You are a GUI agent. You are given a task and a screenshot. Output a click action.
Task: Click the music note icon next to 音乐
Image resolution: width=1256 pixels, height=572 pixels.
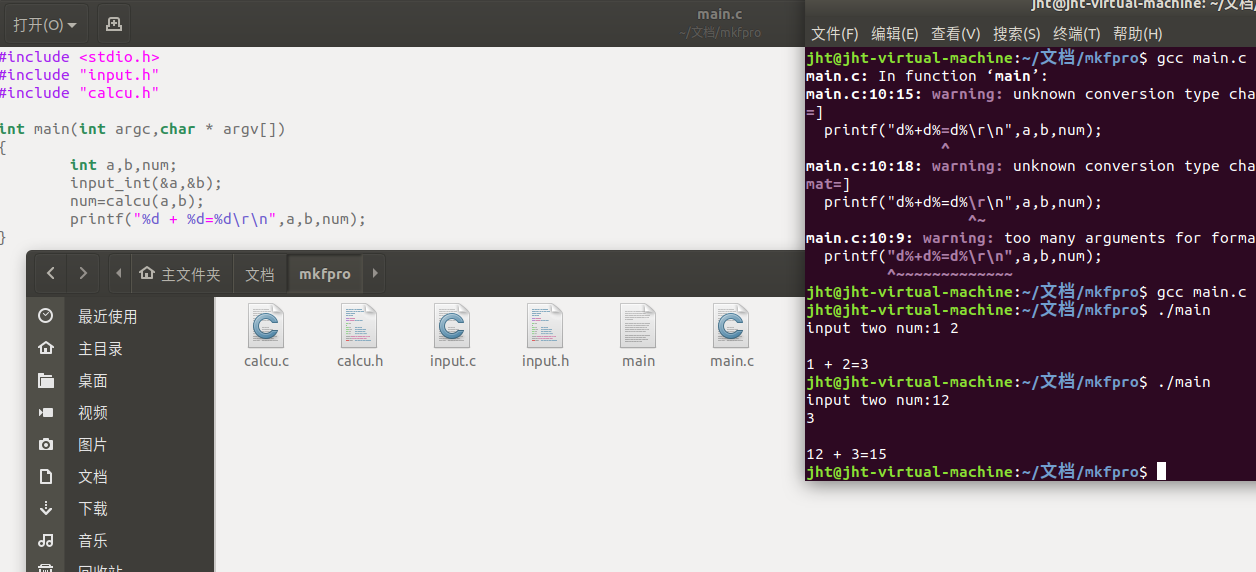click(x=45, y=540)
